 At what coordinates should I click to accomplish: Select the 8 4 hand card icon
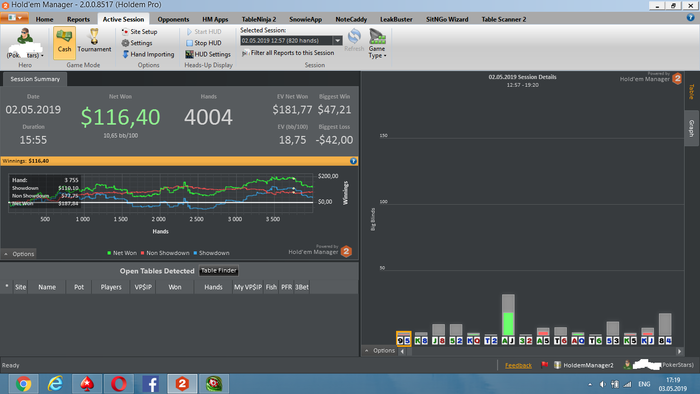click(665, 340)
